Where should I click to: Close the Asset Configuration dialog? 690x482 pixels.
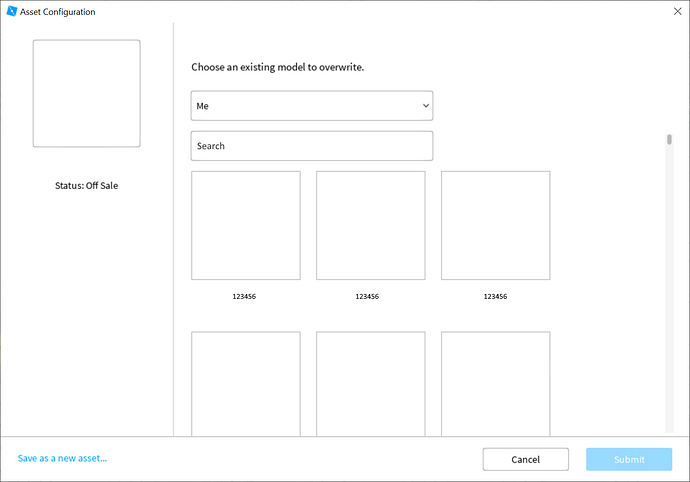pyautogui.click(x=677, y=12)
